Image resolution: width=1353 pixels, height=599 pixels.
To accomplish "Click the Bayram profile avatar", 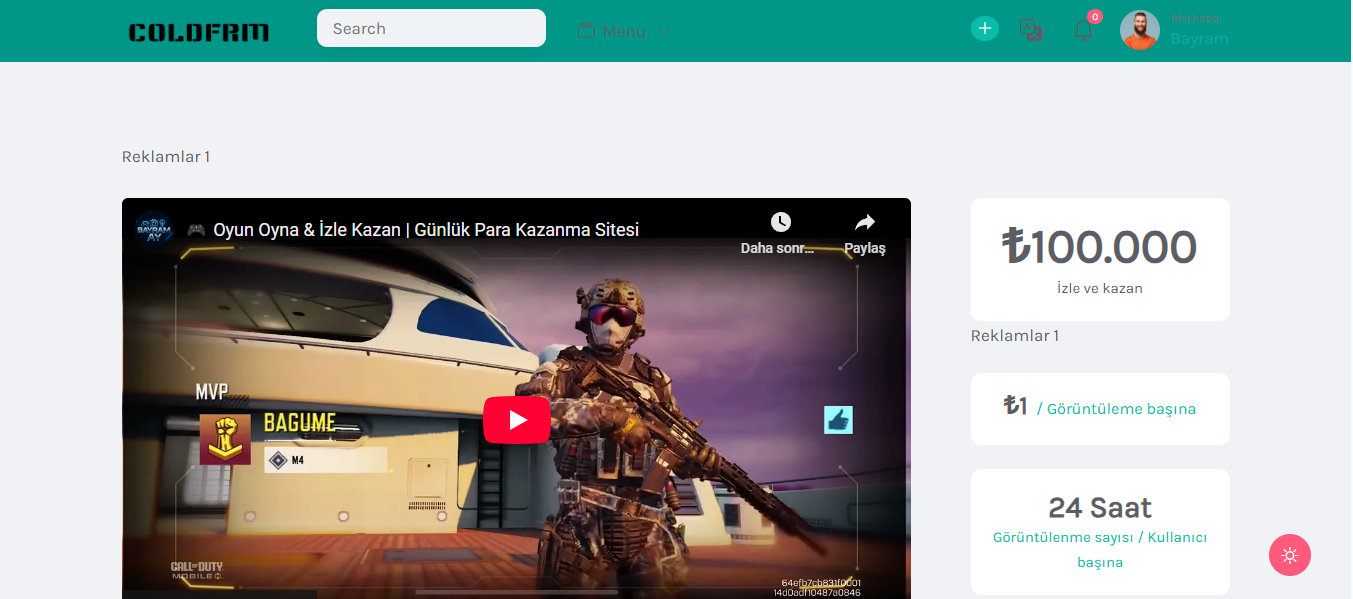I will click(x=1140, y=30).
